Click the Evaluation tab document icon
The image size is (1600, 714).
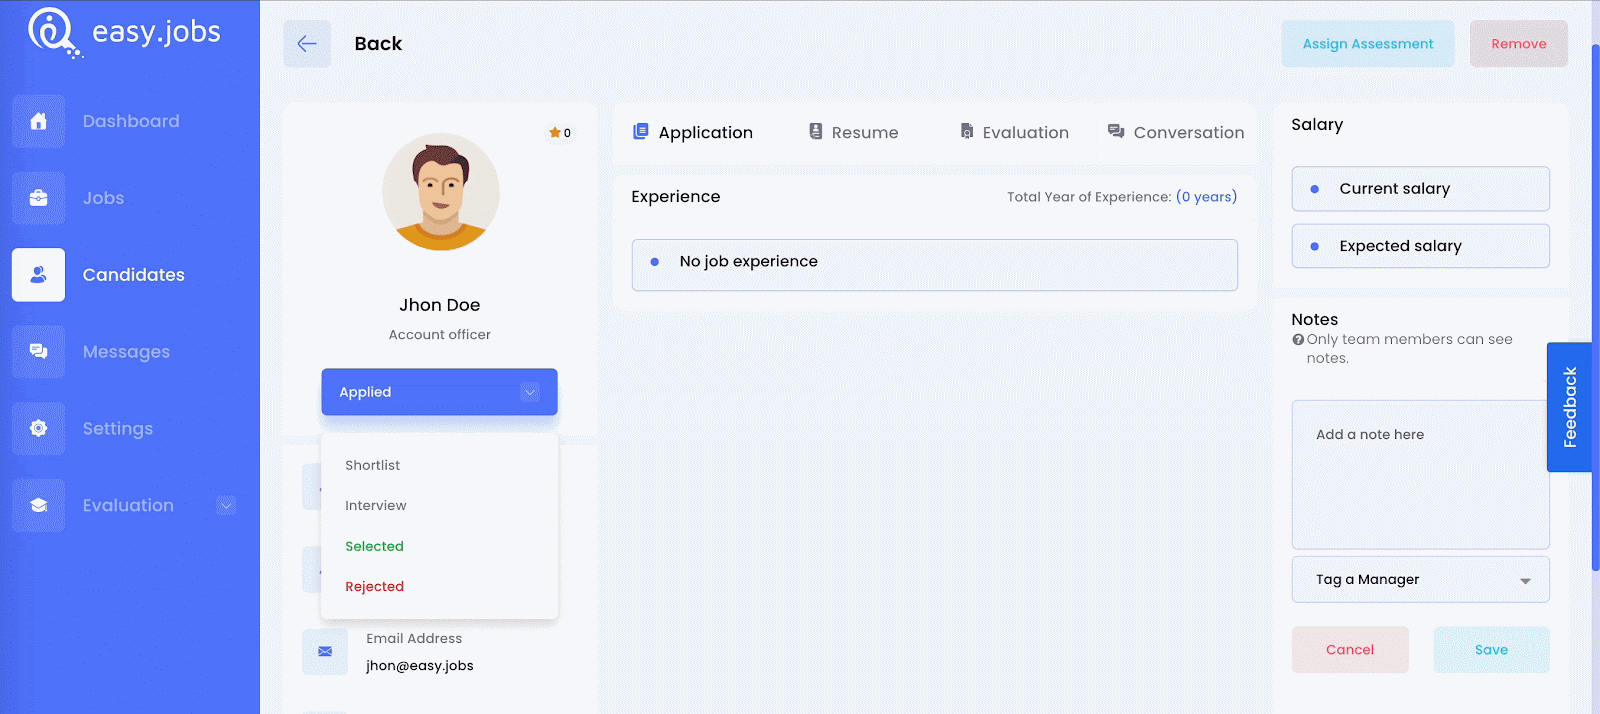pyautogui.click(x=967, y=131)
